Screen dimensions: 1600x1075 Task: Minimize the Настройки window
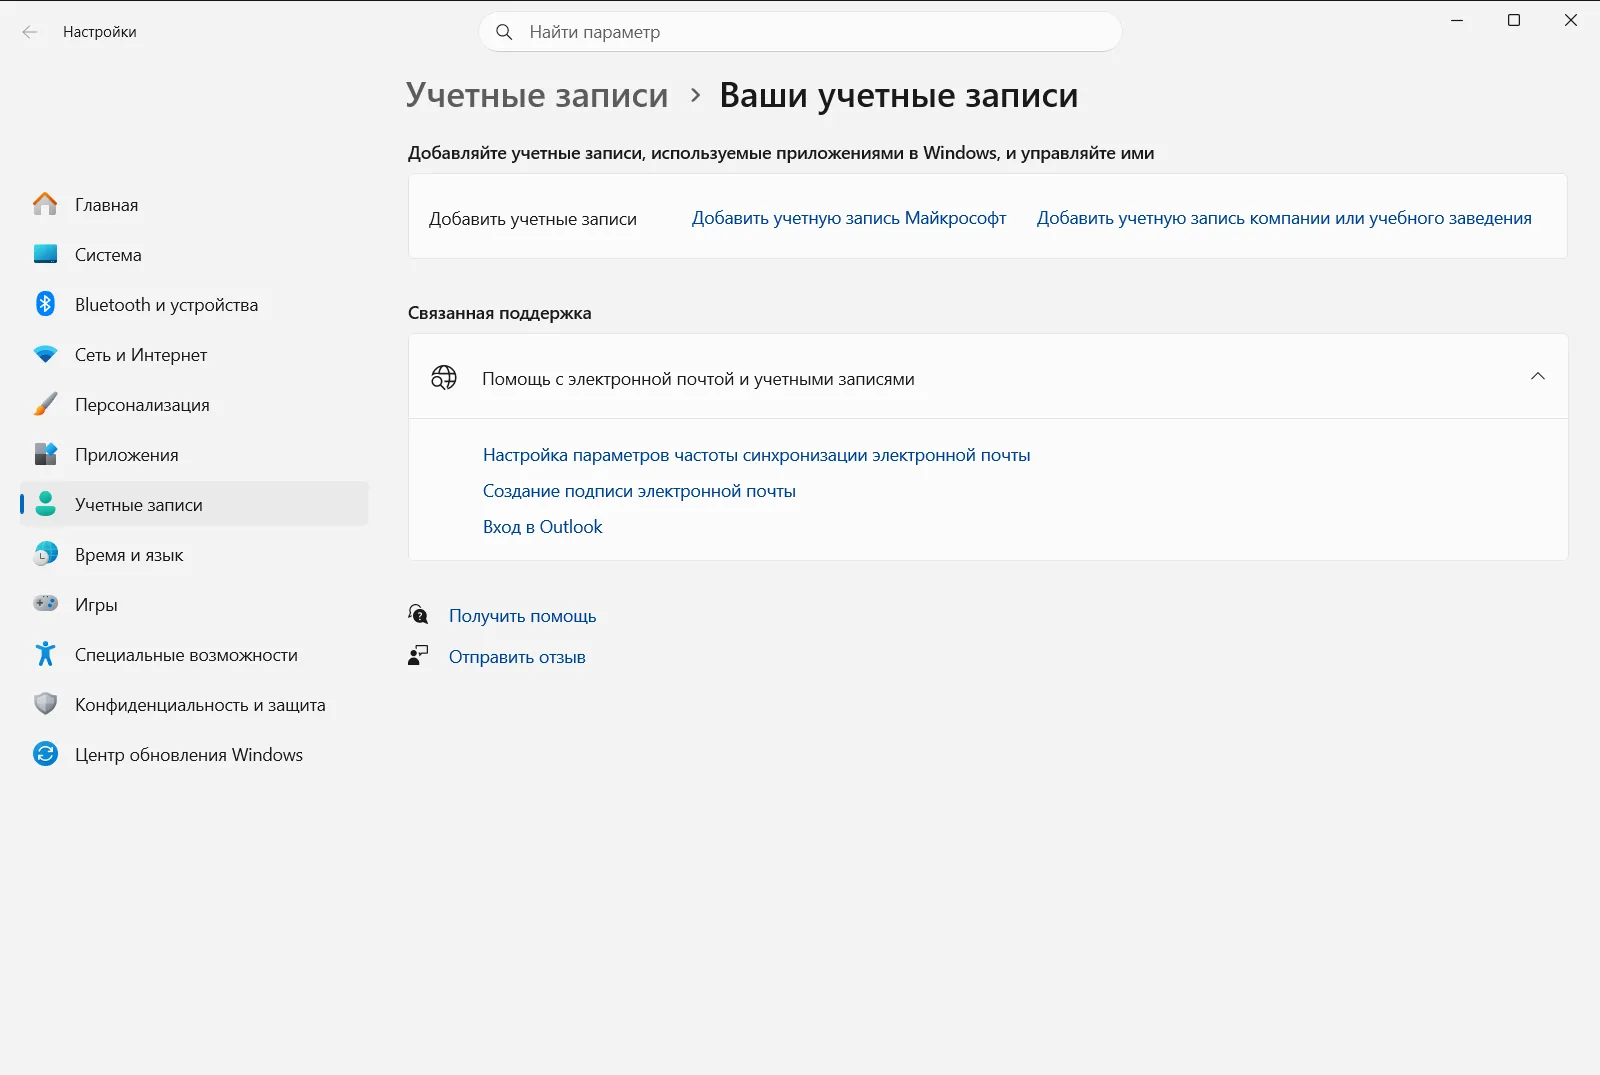(1457, 20)
